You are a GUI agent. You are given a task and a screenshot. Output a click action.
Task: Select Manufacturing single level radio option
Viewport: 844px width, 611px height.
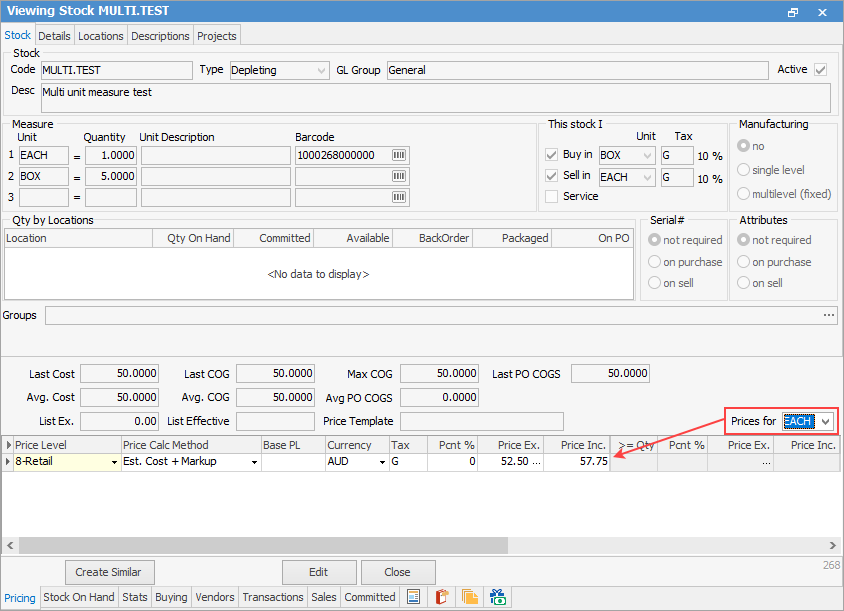pyautogui.click(x=744, y=170)
